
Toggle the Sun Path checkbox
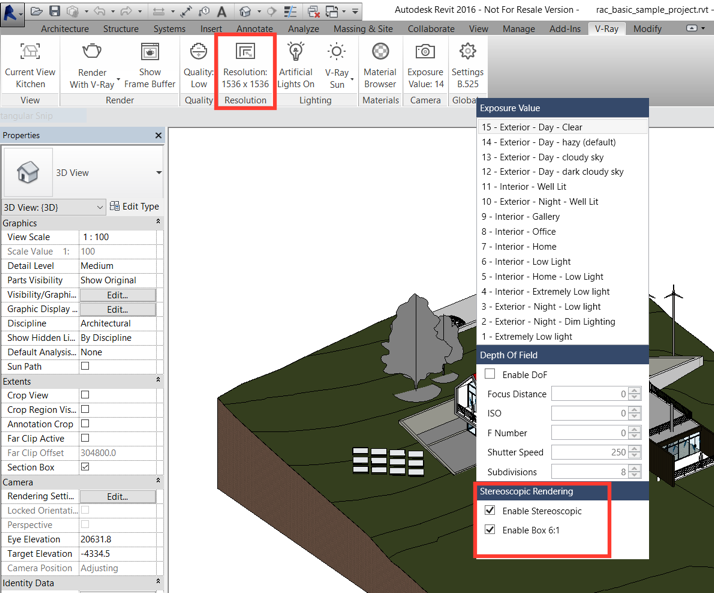pos(85,366)
